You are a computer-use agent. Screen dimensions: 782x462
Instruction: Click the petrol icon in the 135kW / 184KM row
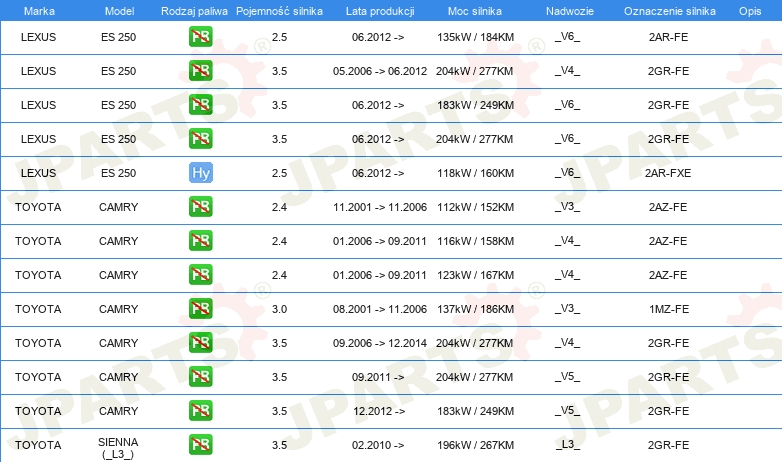tap(200, 37)
